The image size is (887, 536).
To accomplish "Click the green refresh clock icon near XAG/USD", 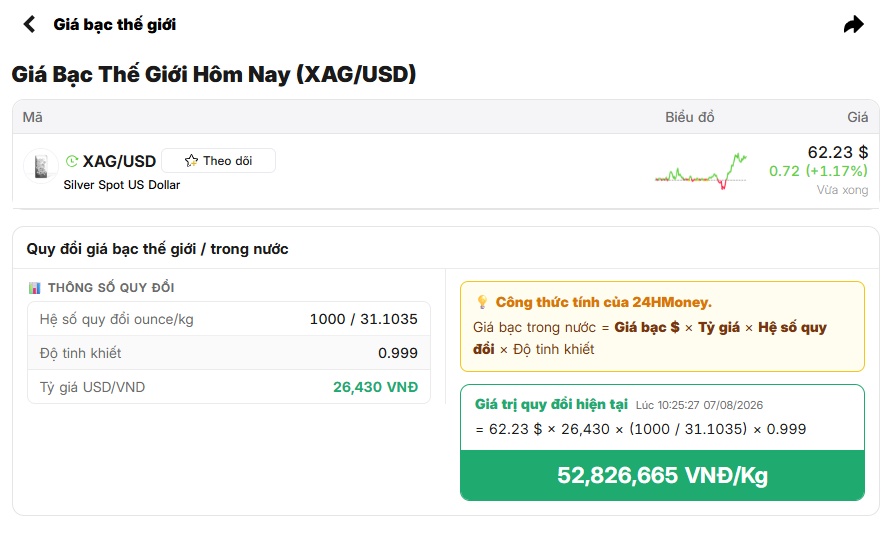I will click(72, 161).
